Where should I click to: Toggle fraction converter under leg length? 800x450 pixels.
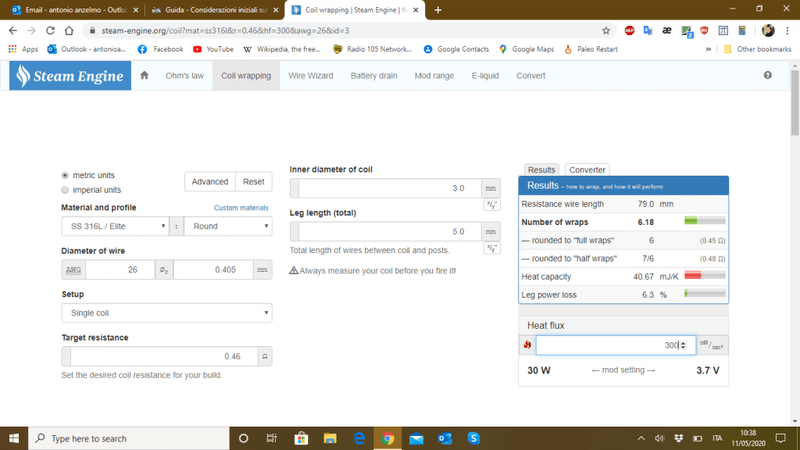coord(491,248)
